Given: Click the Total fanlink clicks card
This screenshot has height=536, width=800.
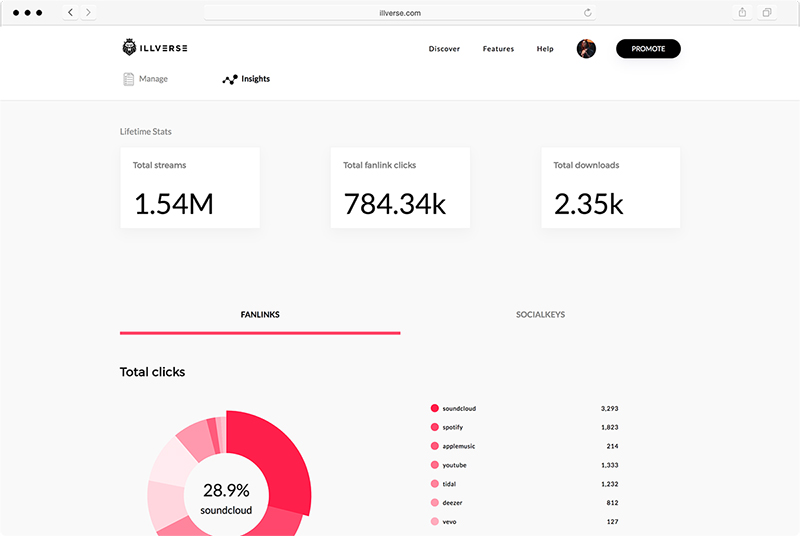Looking at the screenshot, I should pyautogui.click(x=400, y=188).
